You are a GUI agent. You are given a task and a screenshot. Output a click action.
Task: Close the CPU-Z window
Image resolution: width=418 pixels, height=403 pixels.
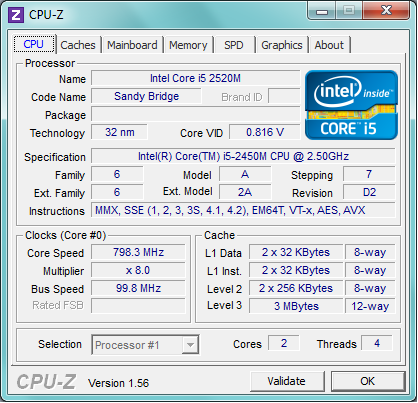pos(387,11)
